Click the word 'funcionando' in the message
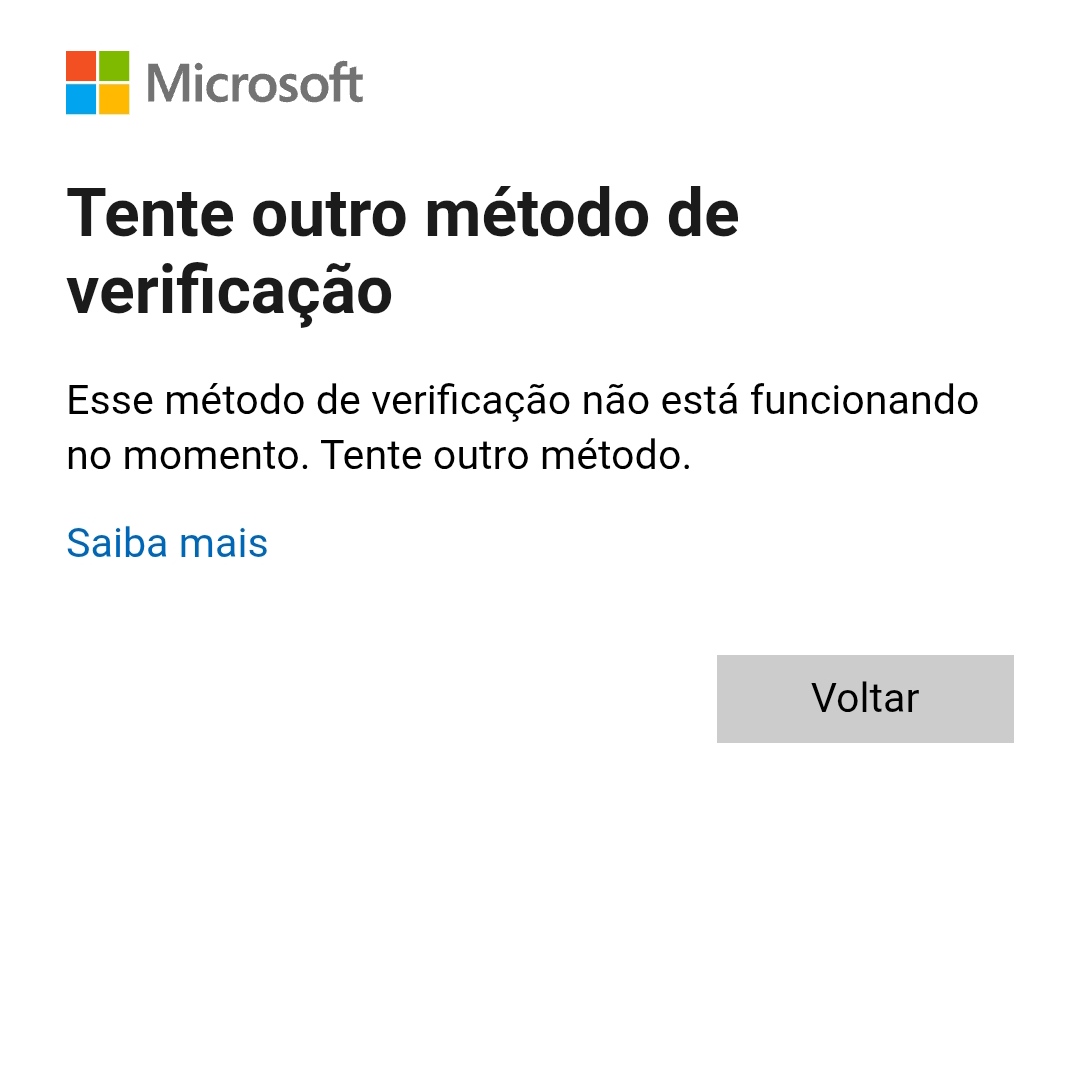The image size is (1080, 1073). tap(864, 400)
